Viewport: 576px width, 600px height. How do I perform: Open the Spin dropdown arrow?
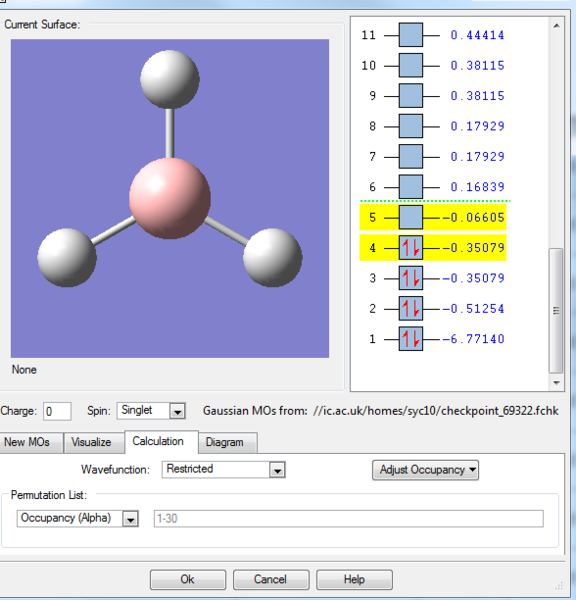coord(177,412)
